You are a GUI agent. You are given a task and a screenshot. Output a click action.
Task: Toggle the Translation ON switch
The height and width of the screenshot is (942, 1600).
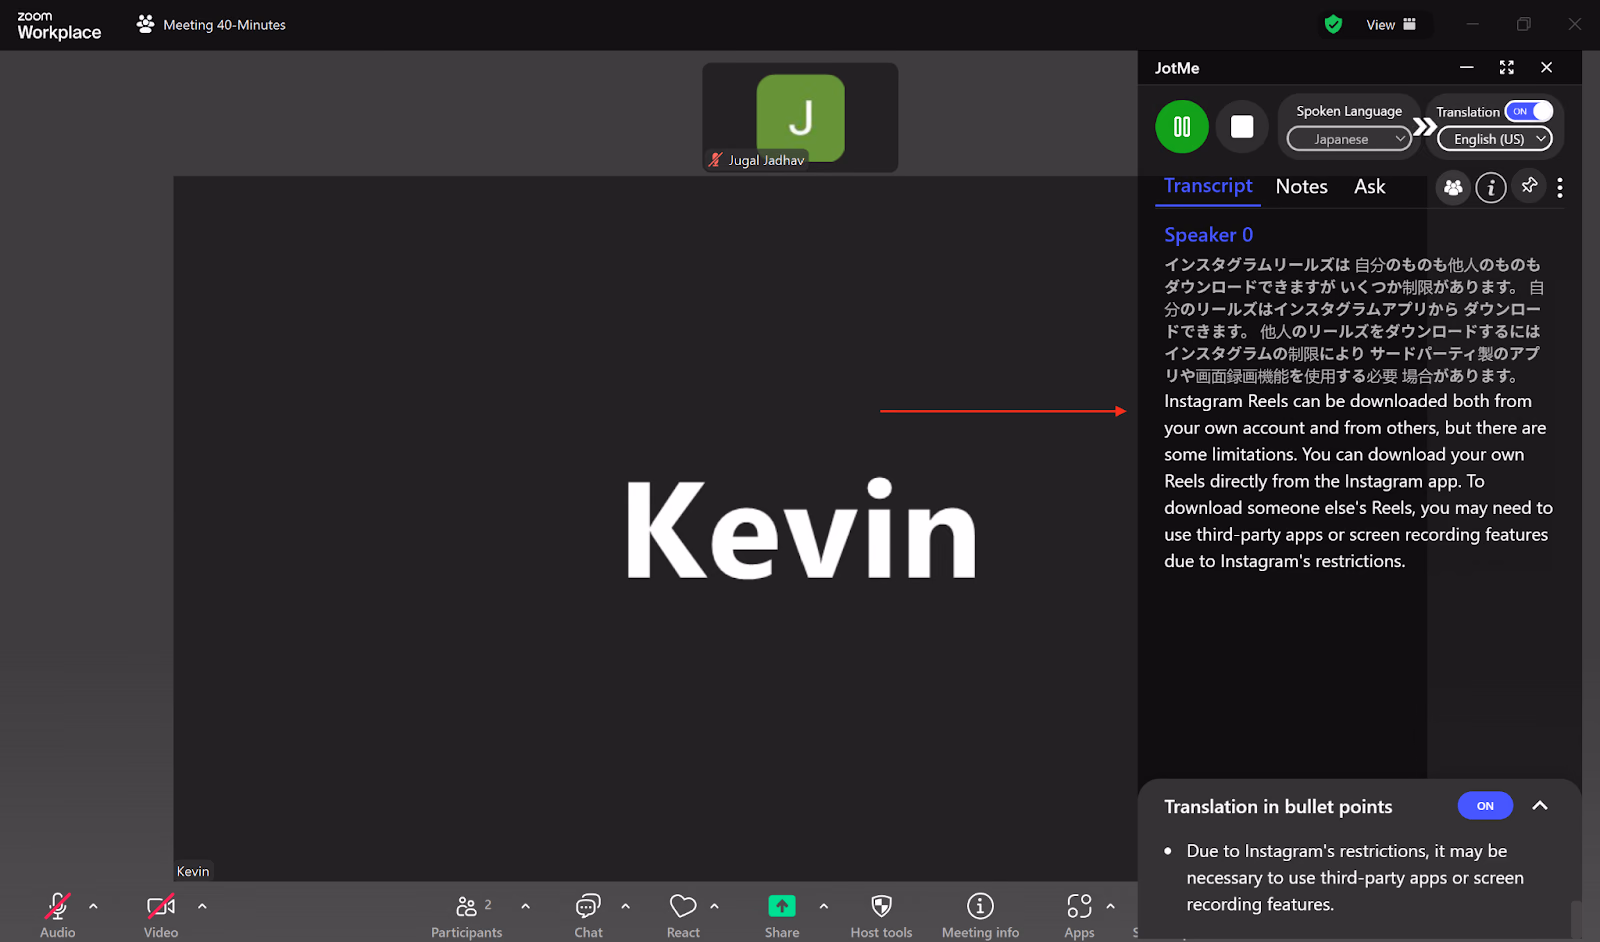1529,111
